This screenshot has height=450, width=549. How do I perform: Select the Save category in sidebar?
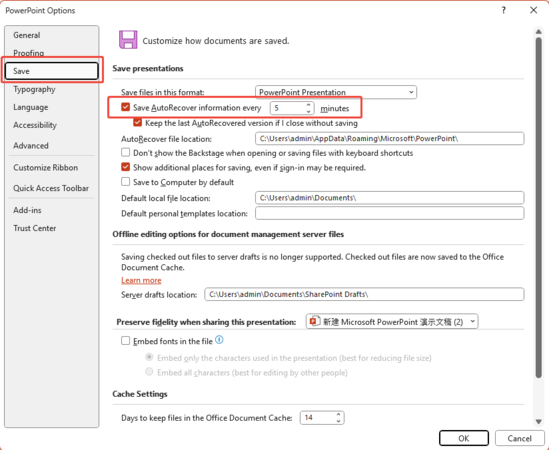pos(51,71)
